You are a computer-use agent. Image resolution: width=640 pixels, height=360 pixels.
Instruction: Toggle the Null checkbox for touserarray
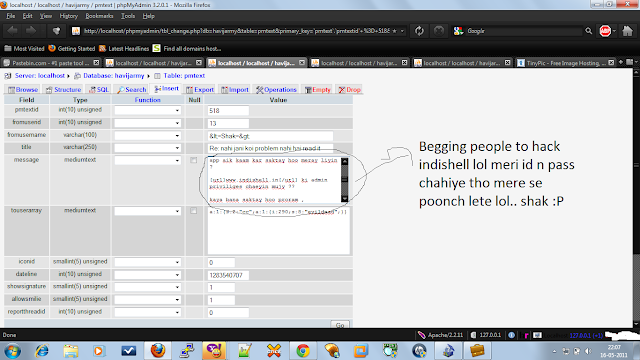click(193, 211)
